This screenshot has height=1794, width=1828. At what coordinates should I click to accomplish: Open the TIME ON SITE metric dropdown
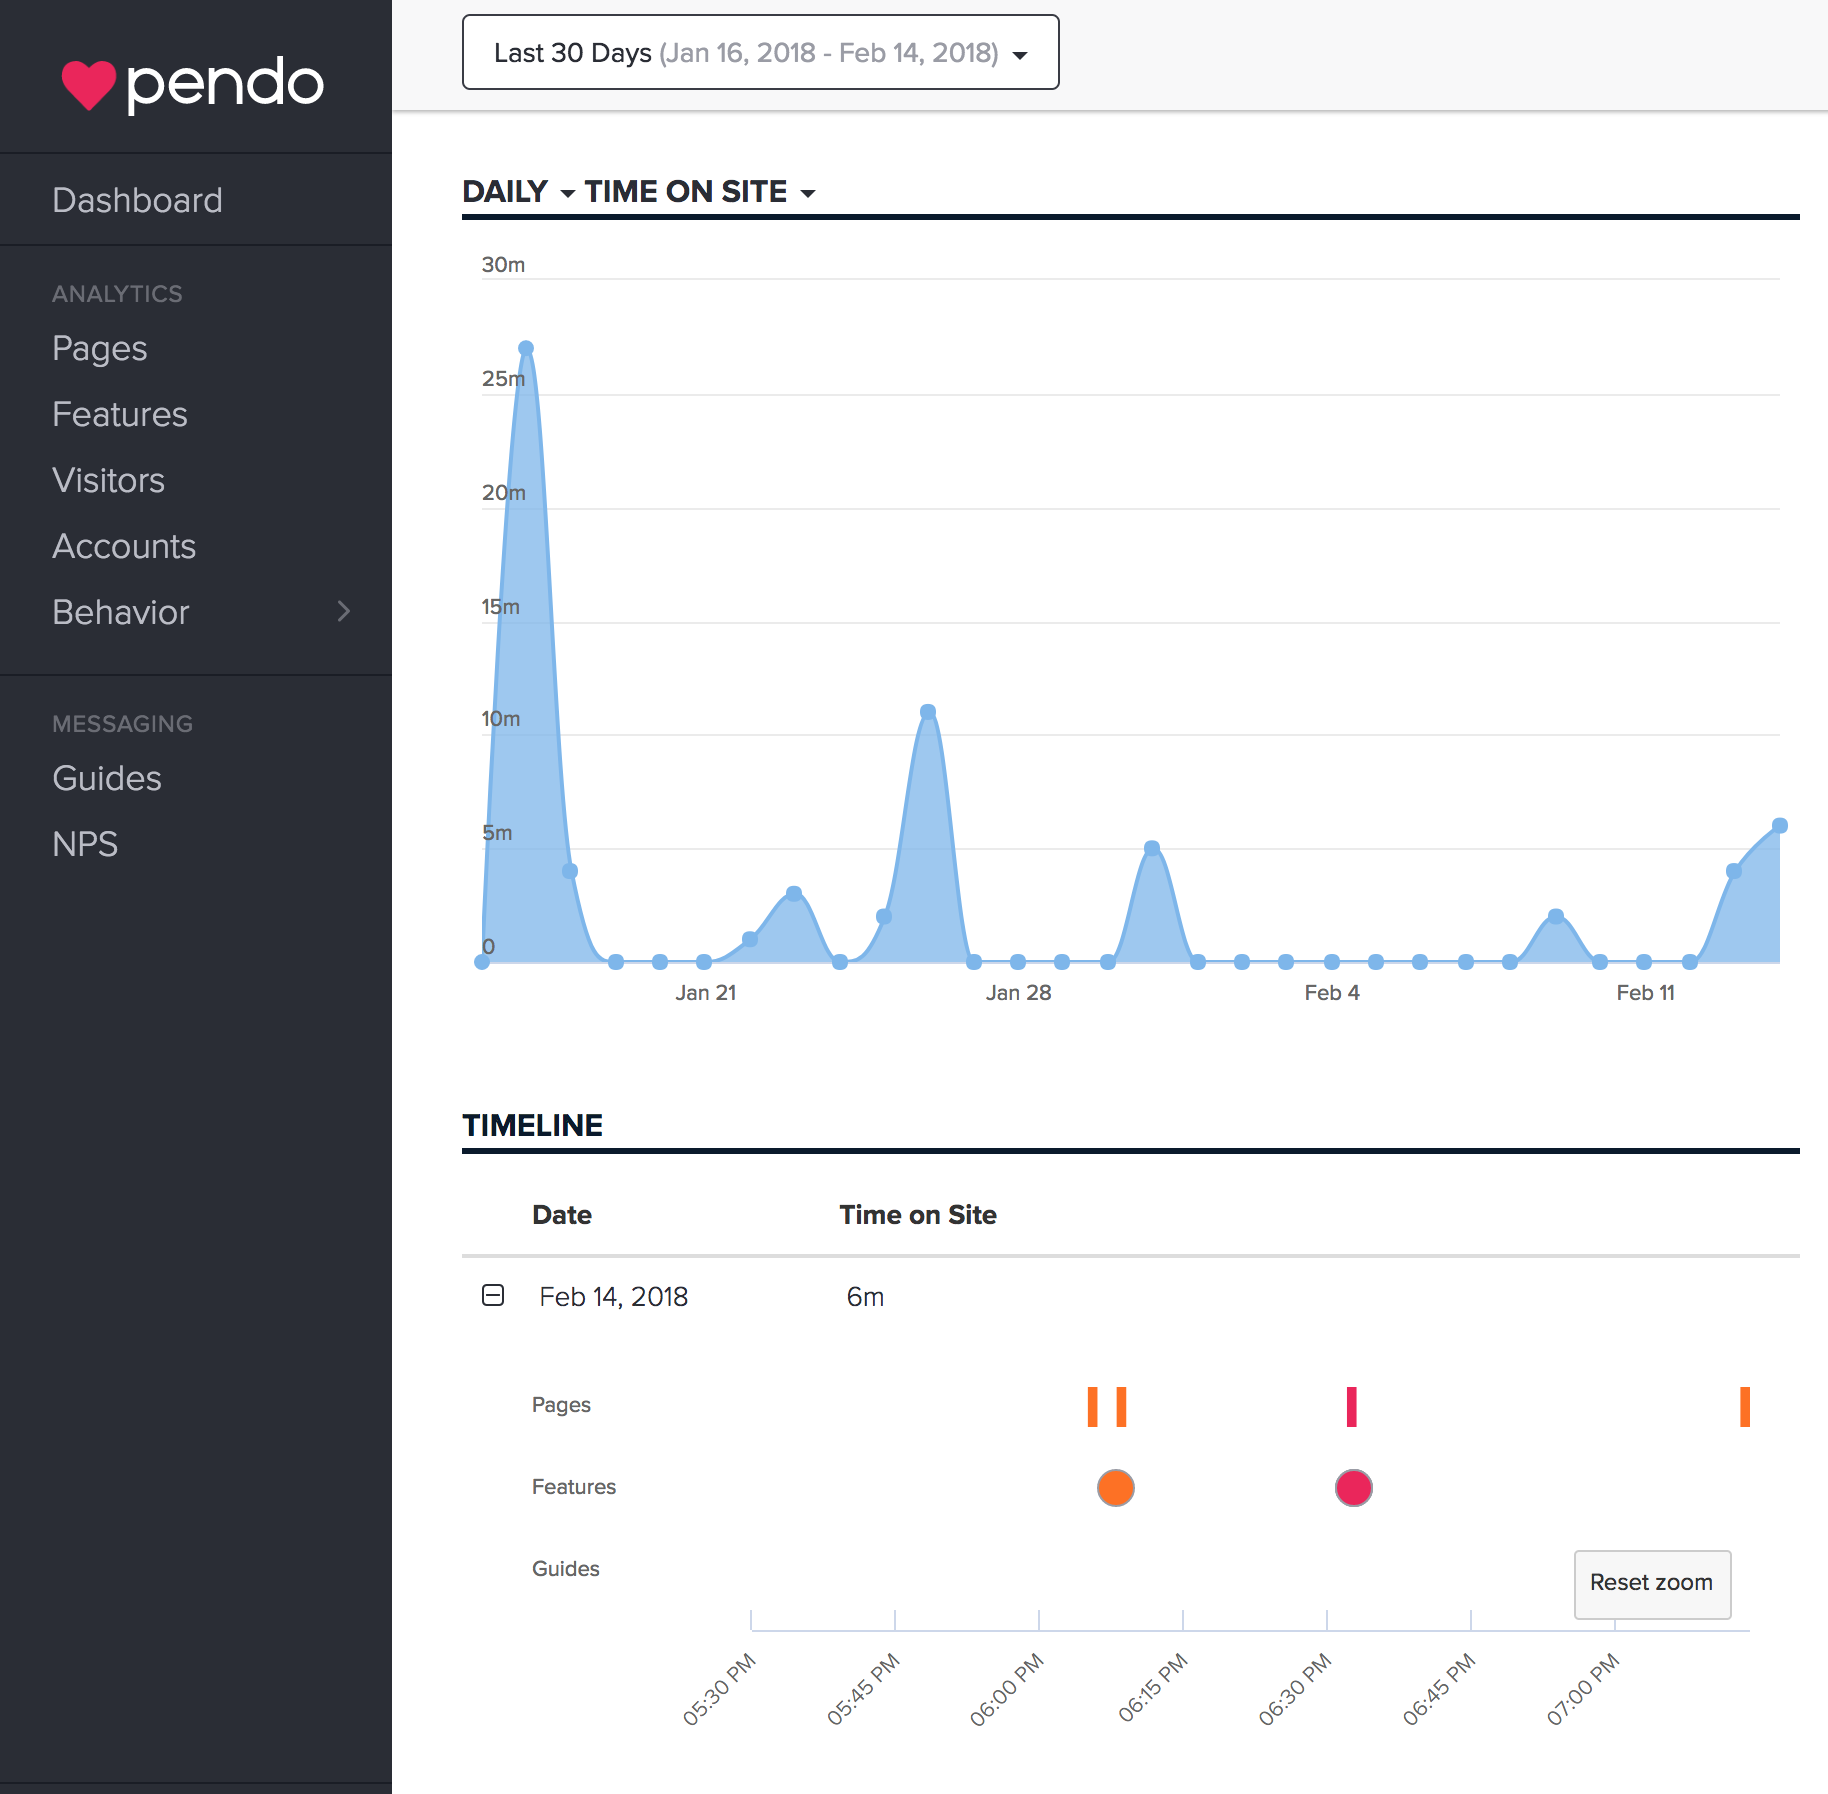coord(700,192)
